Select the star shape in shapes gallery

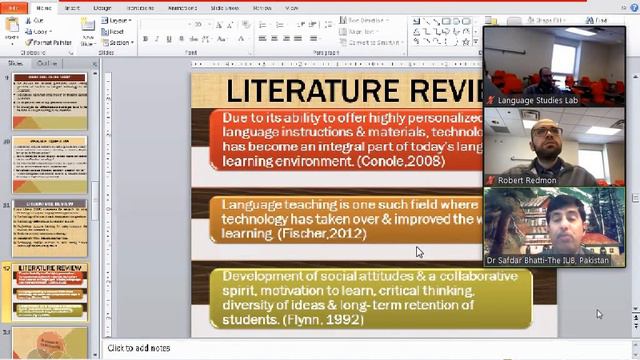(x=466, y=42)
